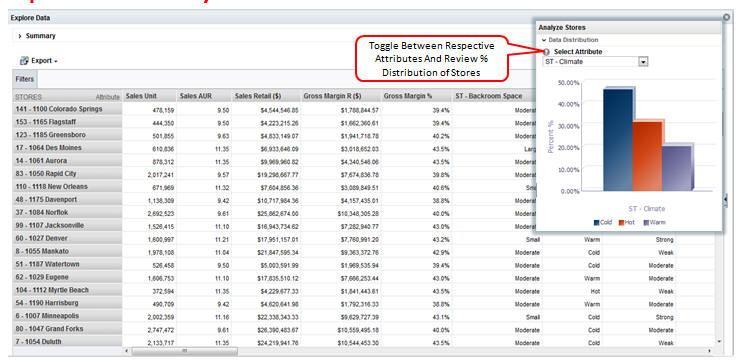Sort by Sales Unit column header
The width and height of the screenshot is (739, 362).
[x=149, y=96]
